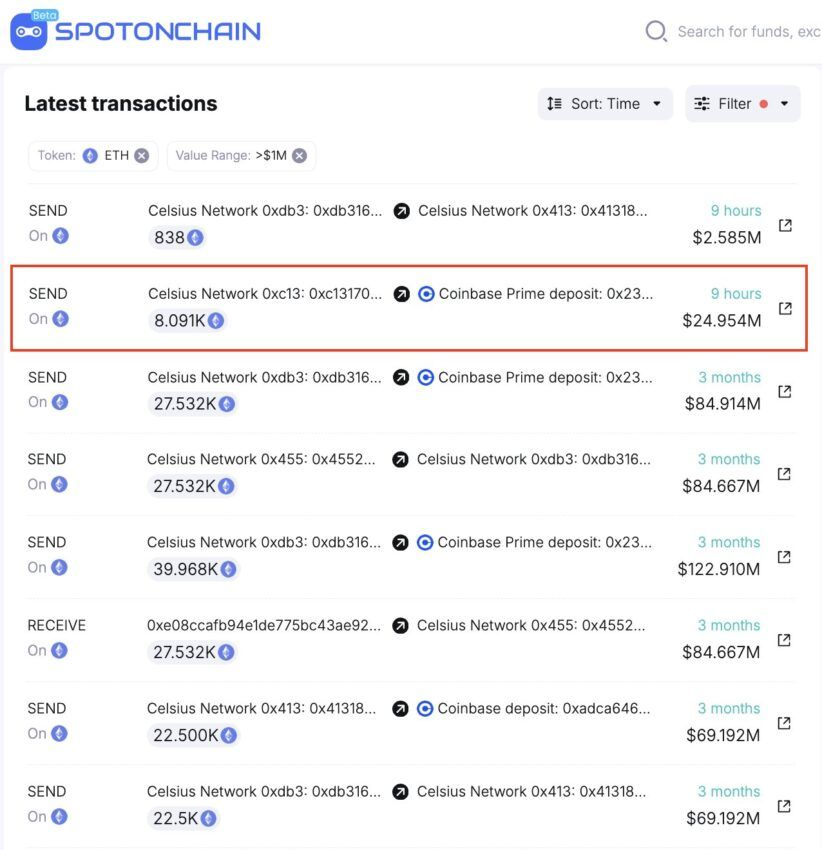Click the search magnifier icon

[x=656, y=31]
